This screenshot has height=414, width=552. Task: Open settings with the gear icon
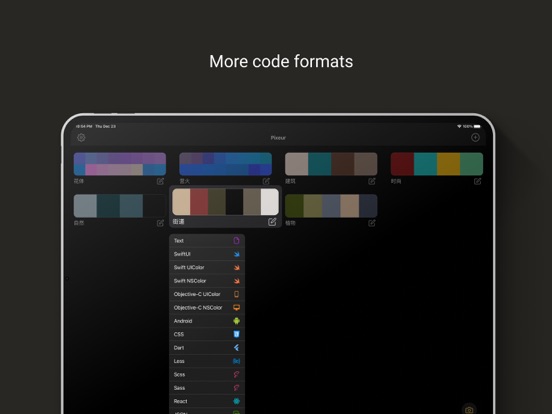81,138
